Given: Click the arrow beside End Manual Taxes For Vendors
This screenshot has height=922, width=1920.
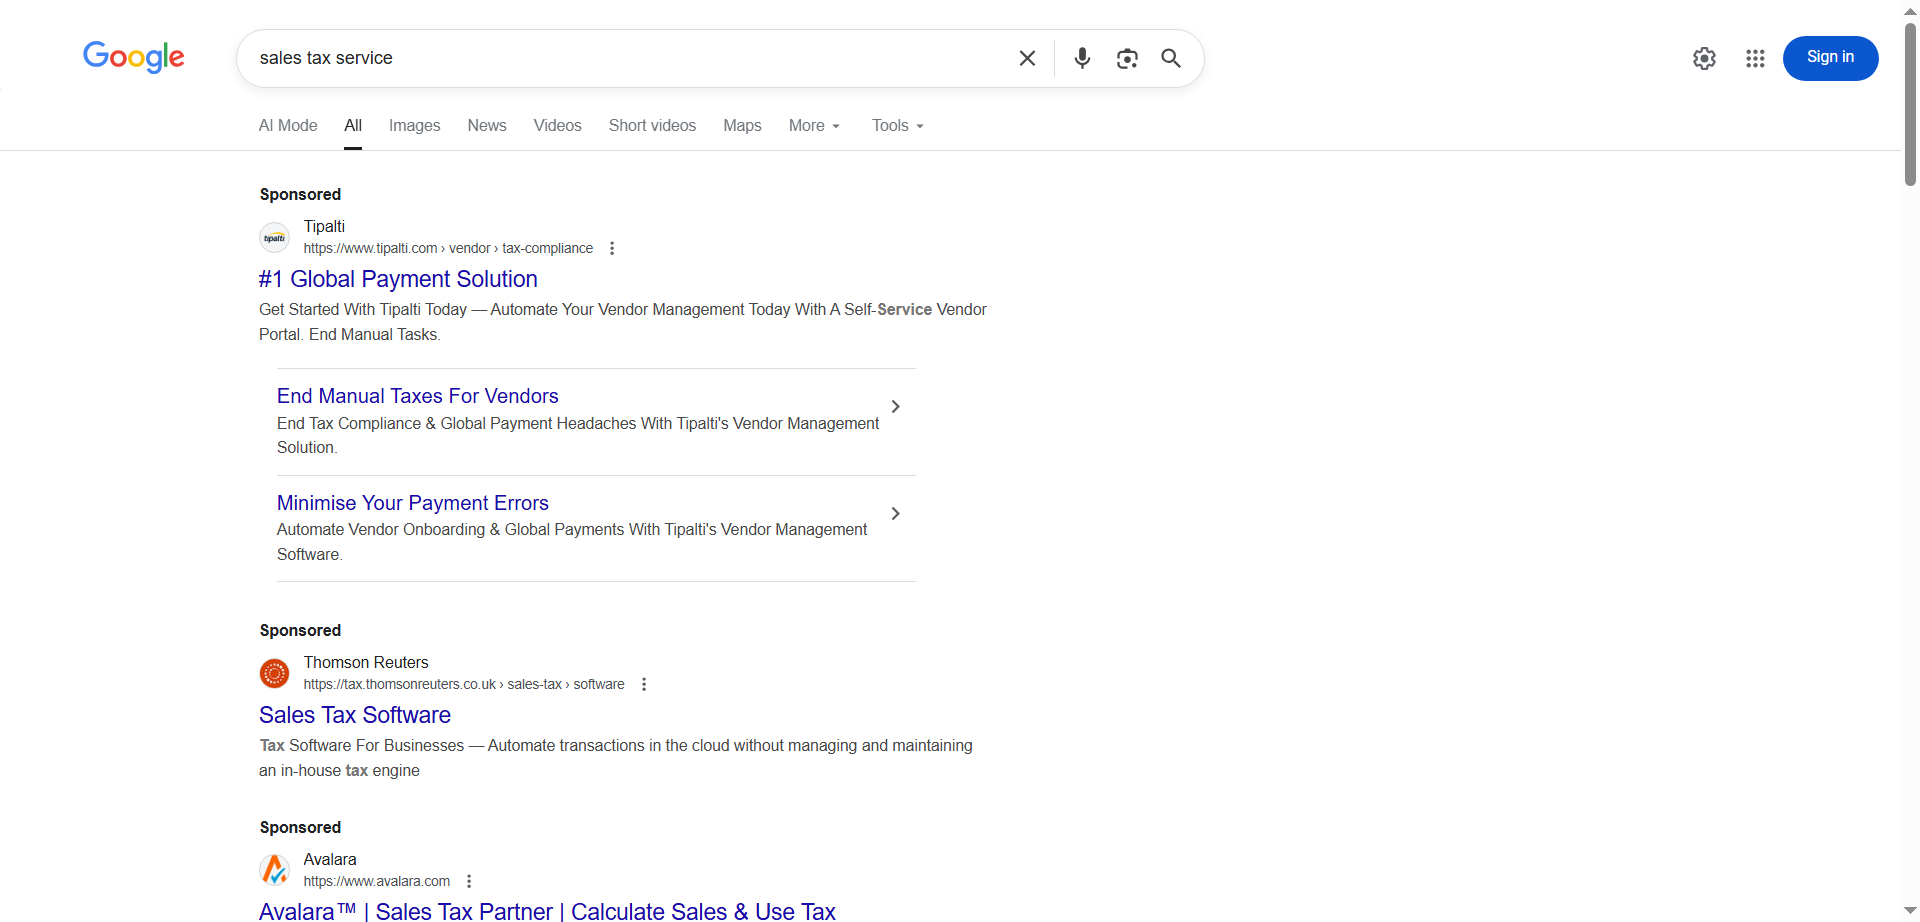Looking at the screenshot, I should (x=896, y=406).
